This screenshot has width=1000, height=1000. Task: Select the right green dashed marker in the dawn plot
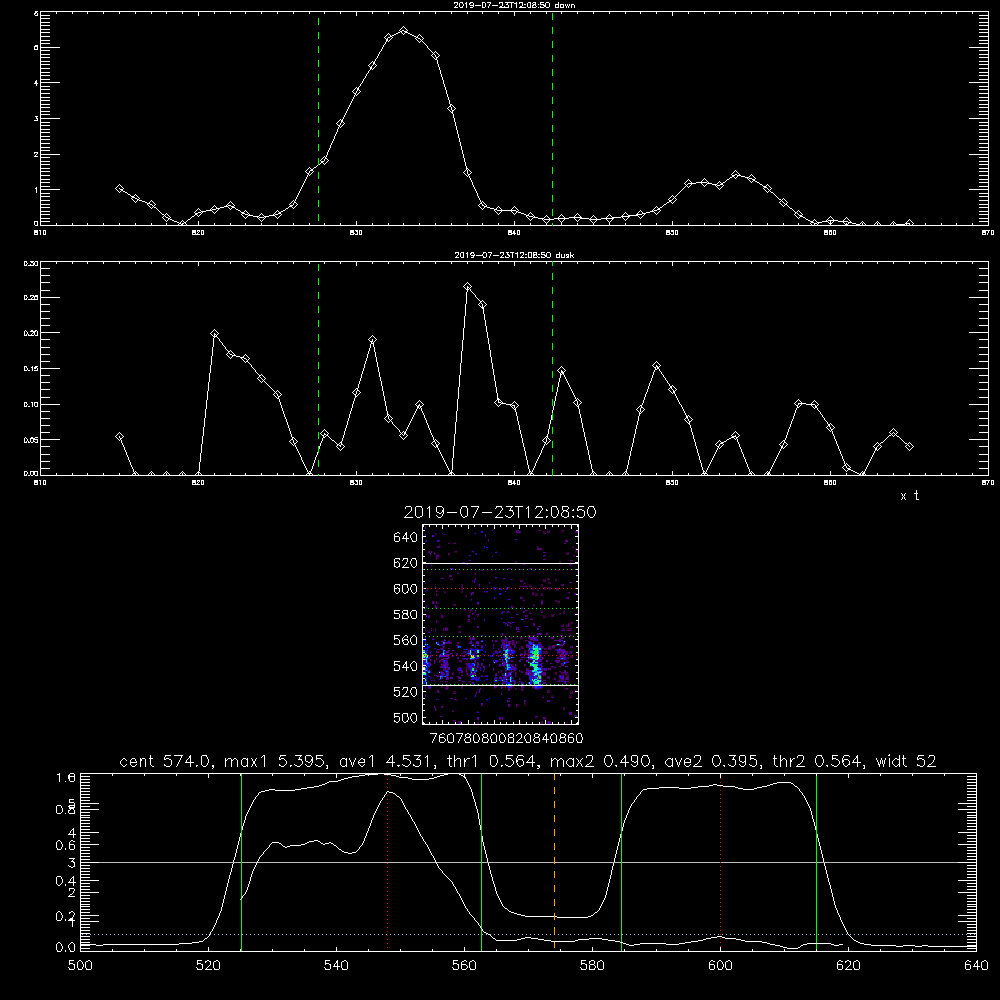[552, 118]
